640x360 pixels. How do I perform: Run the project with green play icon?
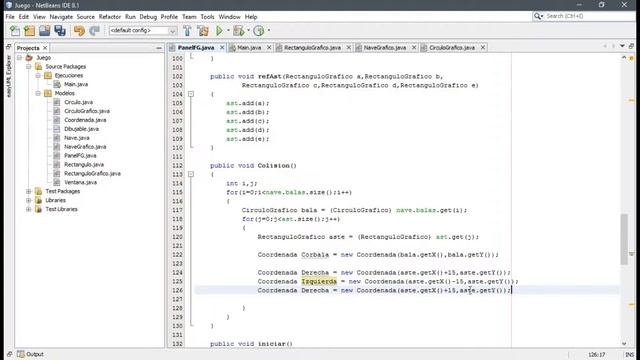(219, 31)
